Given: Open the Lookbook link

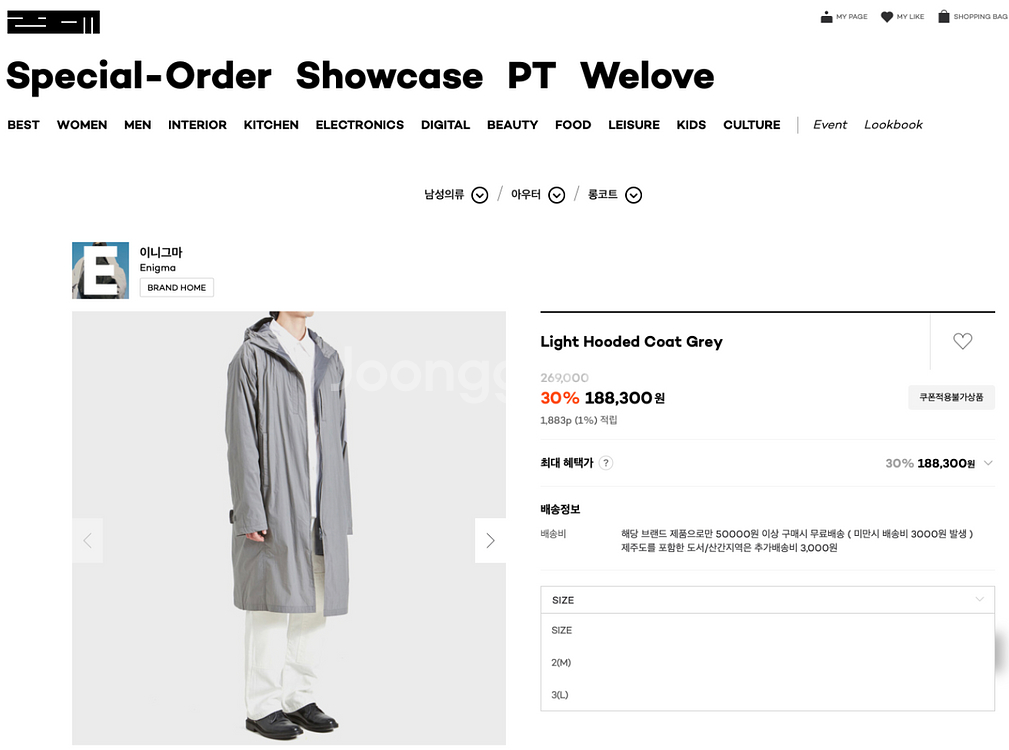Looking at the screenshot, I should (893, 125).
